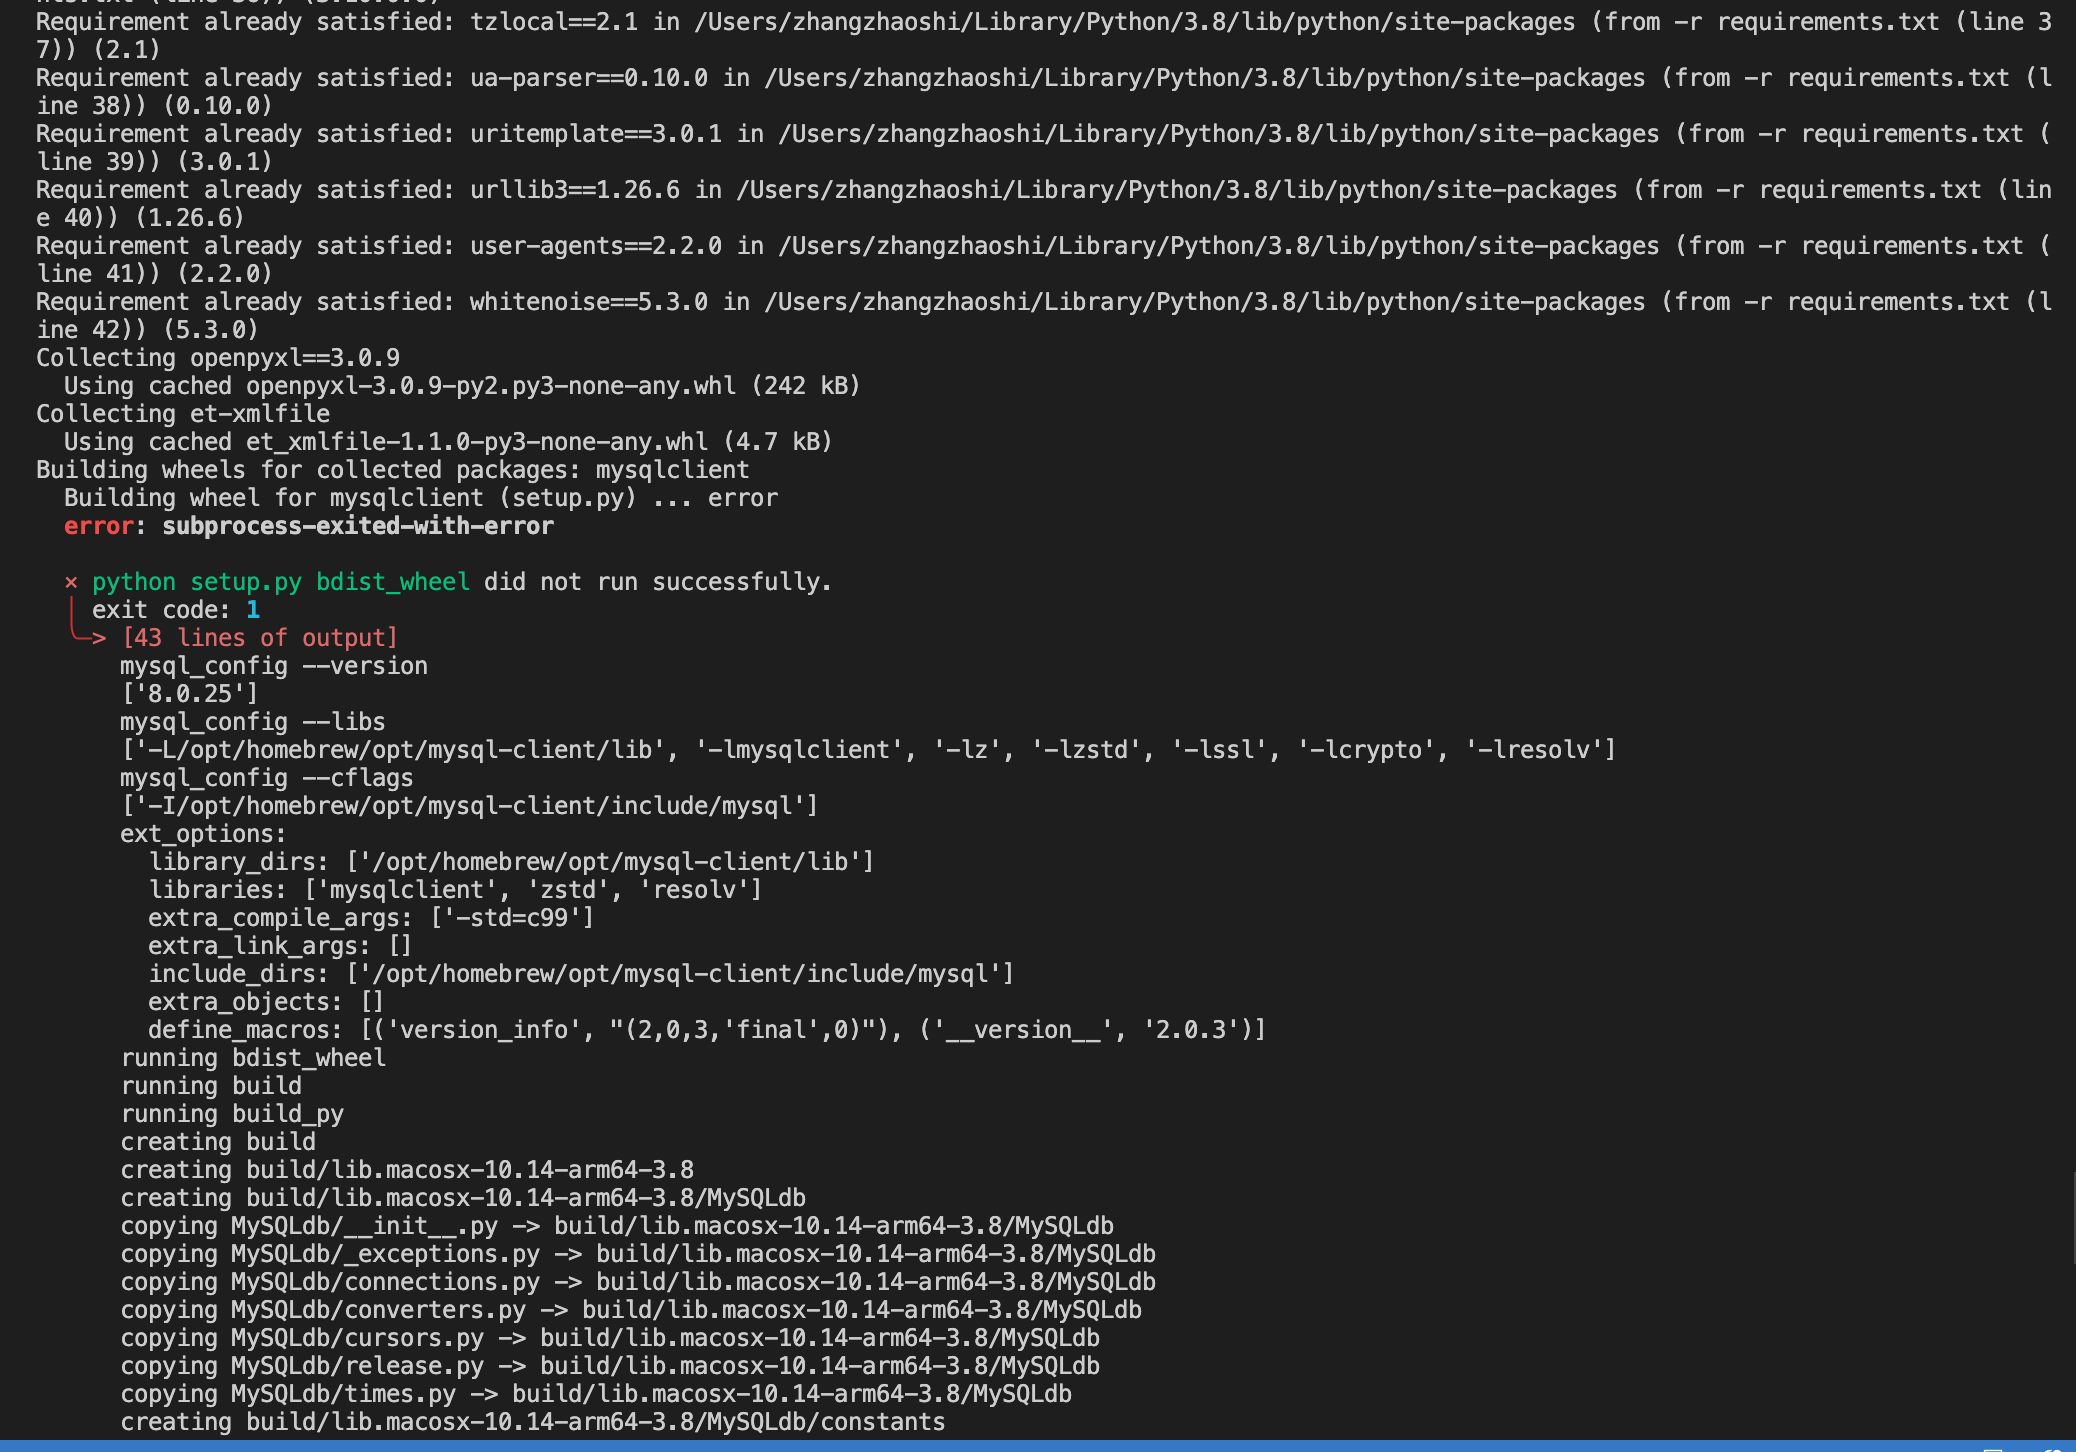Select the red error text subprocess-exited-with-error
The height and width of the screenshot is (1452, 2076).
(x=357, y=525)
